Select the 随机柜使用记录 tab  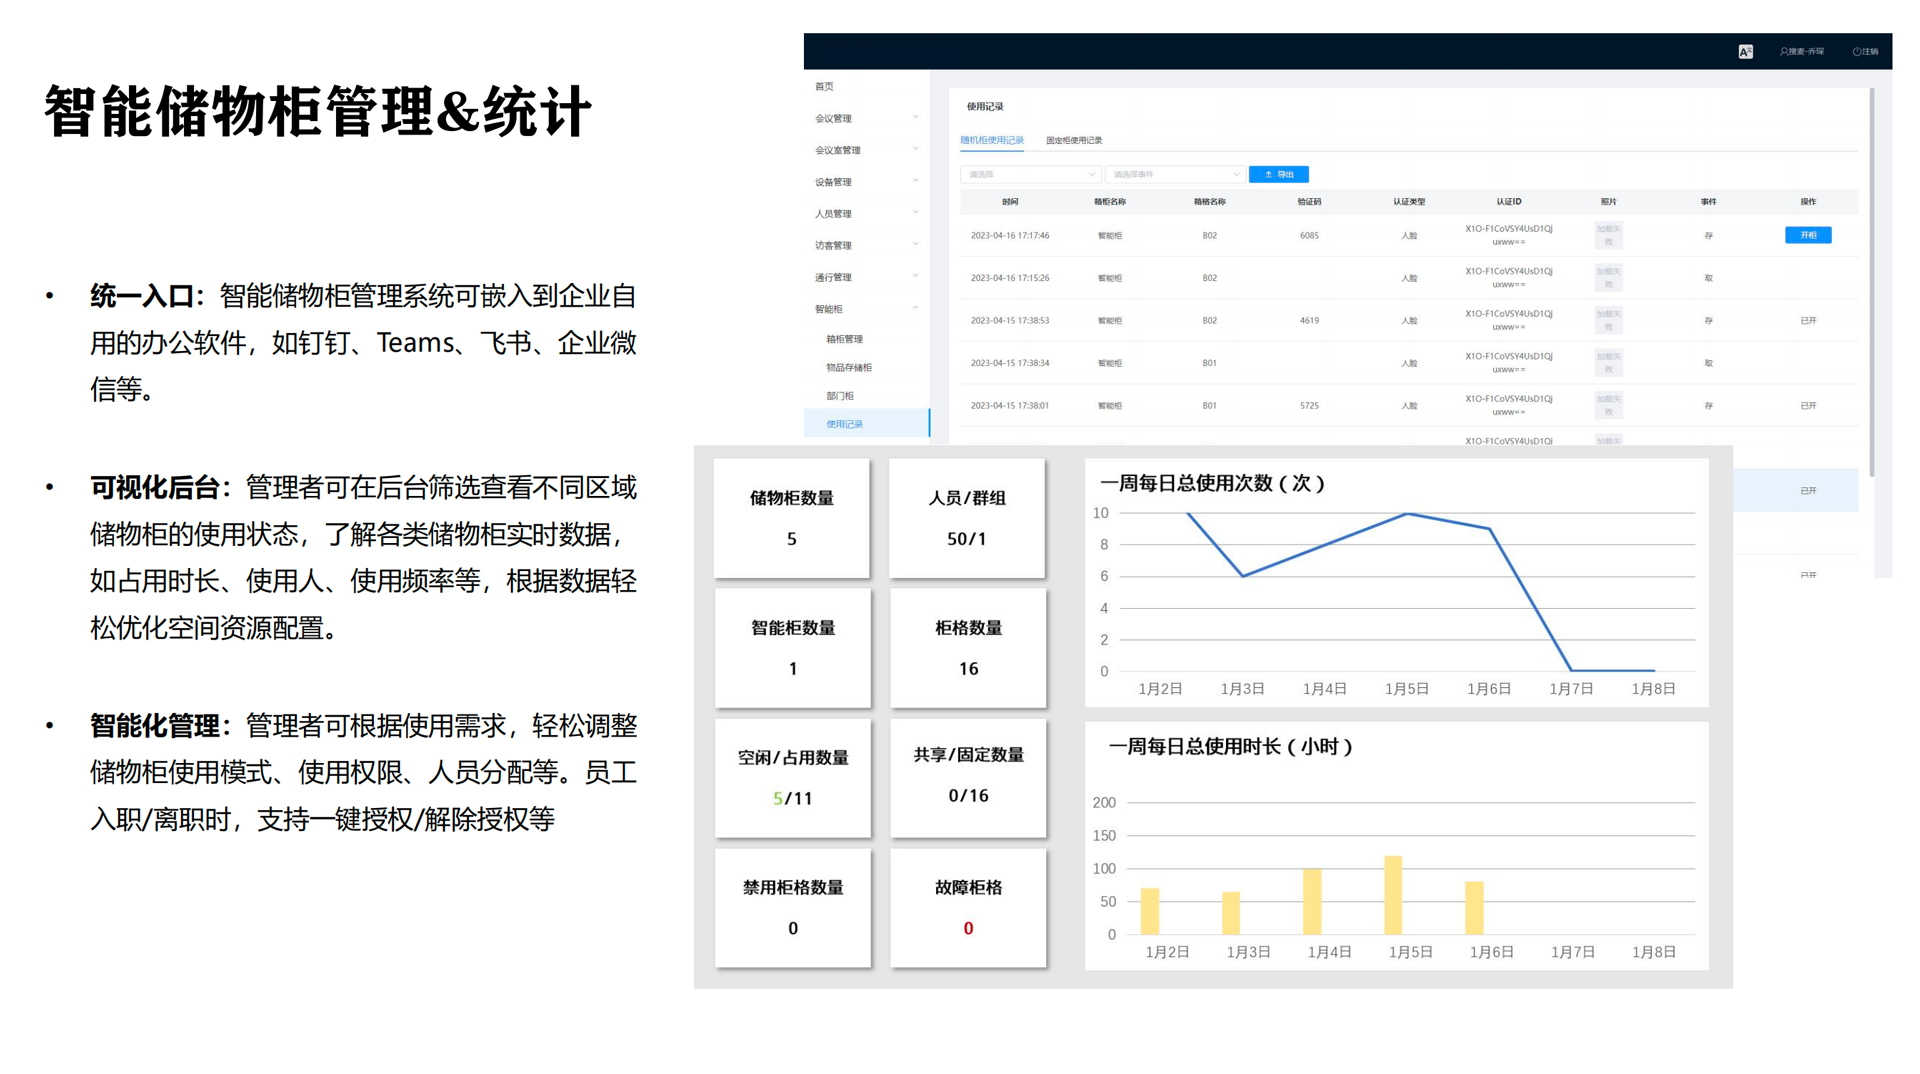click(990, 140)
